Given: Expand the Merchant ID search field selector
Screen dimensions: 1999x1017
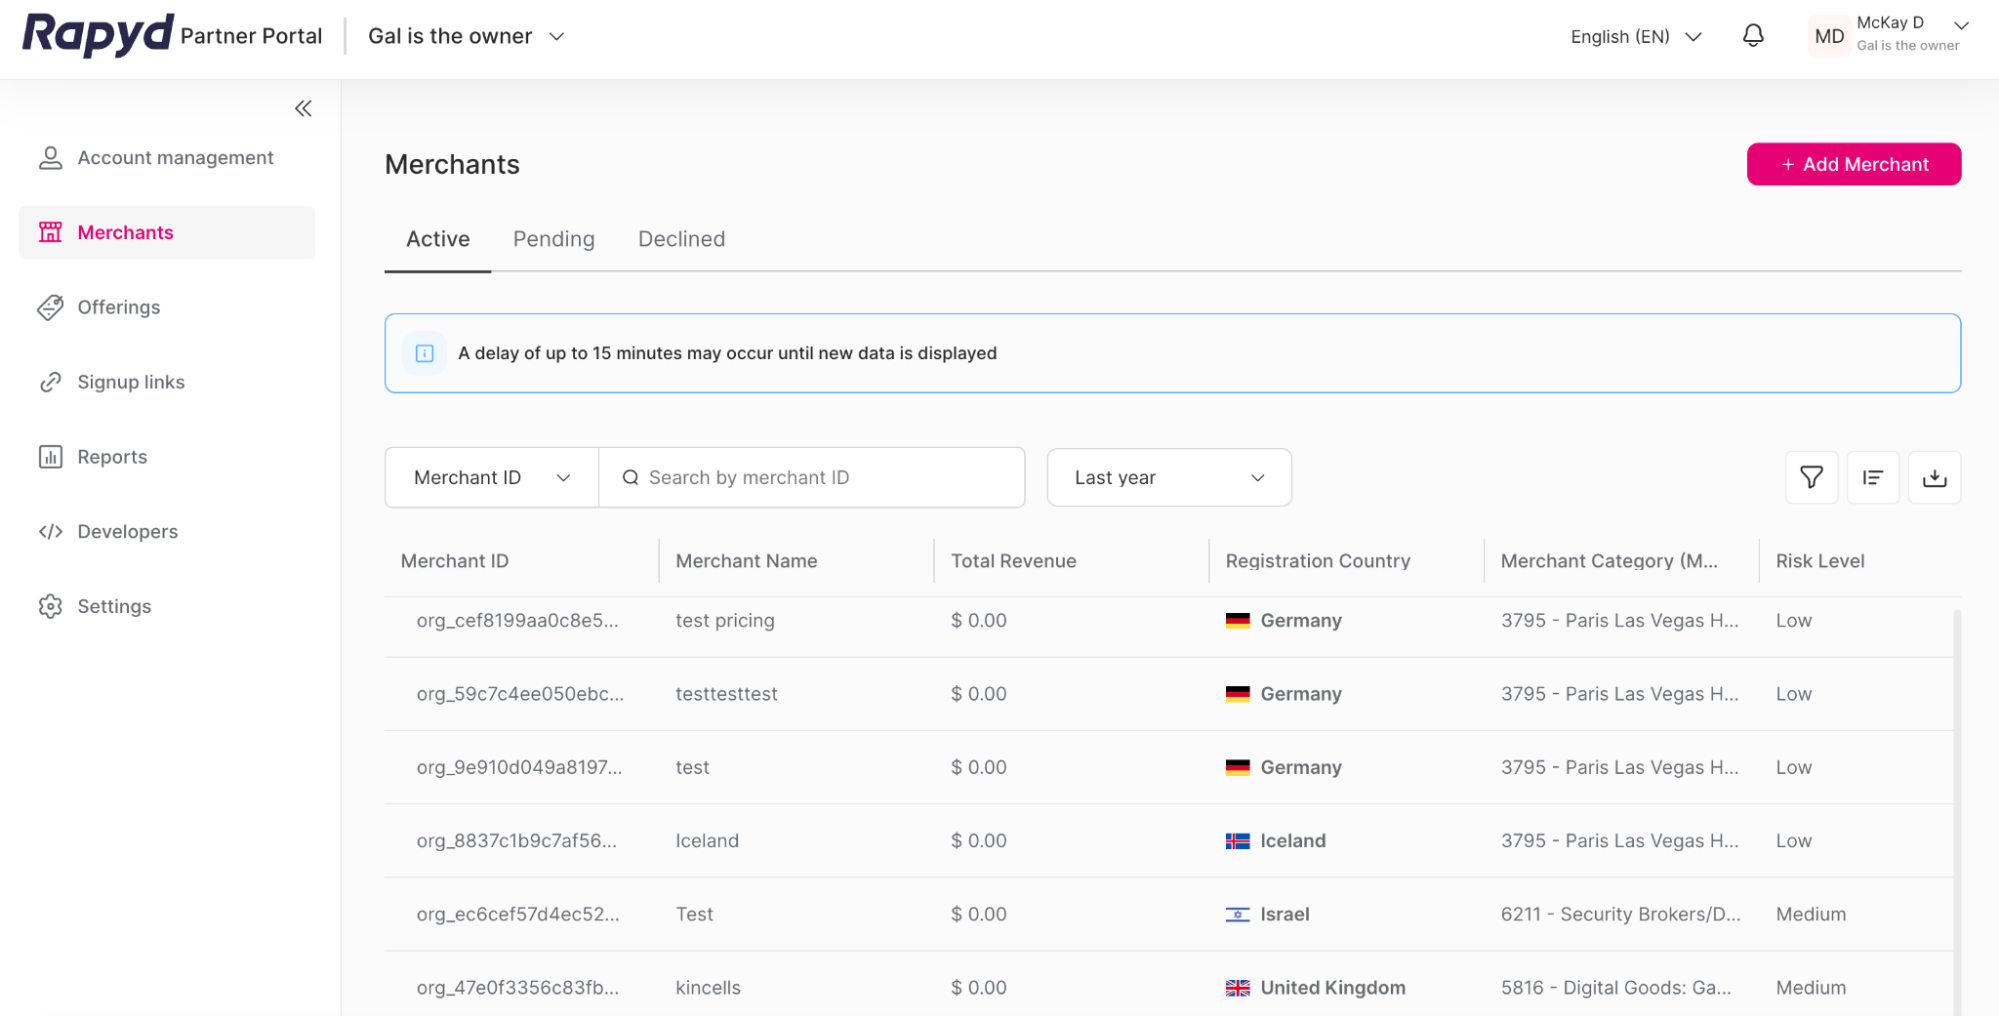Looking at the screenshot, I should coord(490,477).
